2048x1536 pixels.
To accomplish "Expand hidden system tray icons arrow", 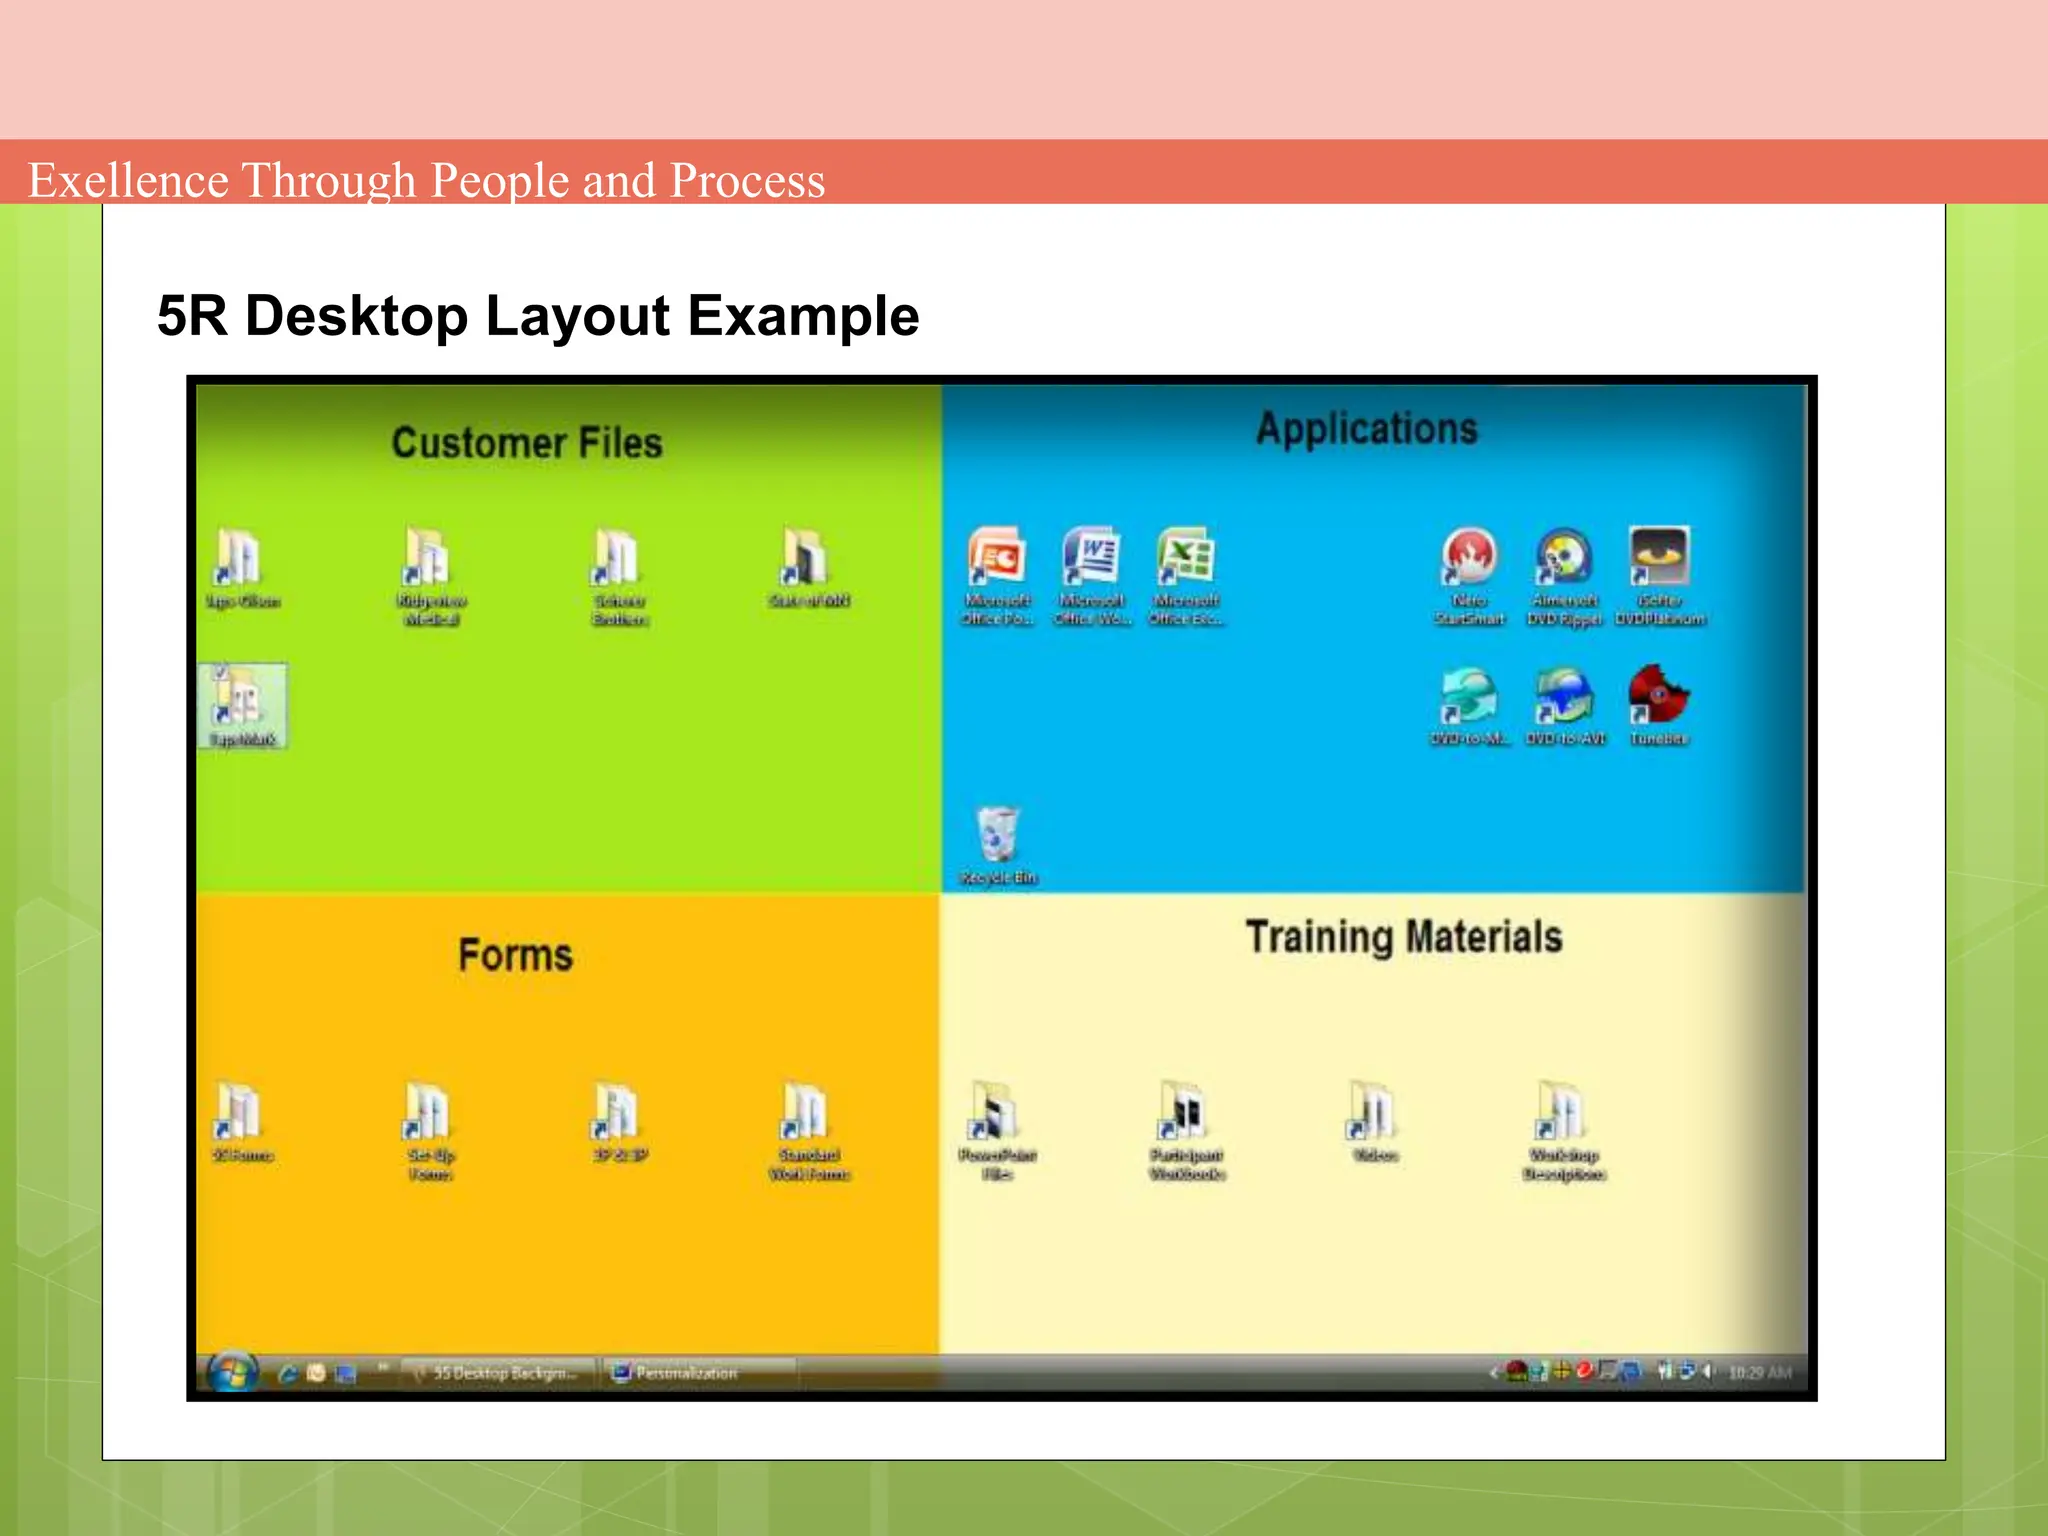I will click(1494, 1373).
